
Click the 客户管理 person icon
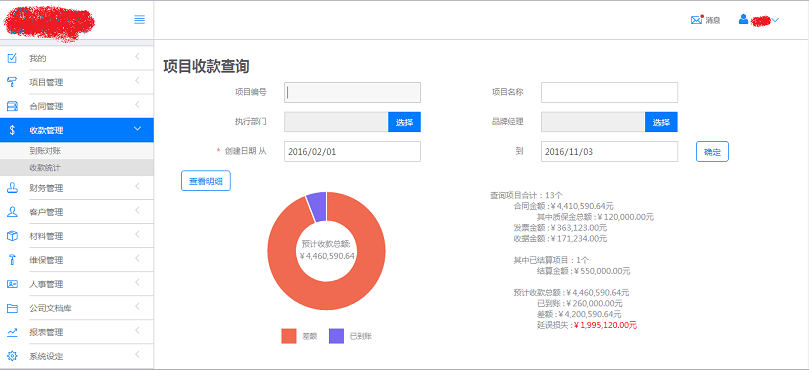coord(12,212)
